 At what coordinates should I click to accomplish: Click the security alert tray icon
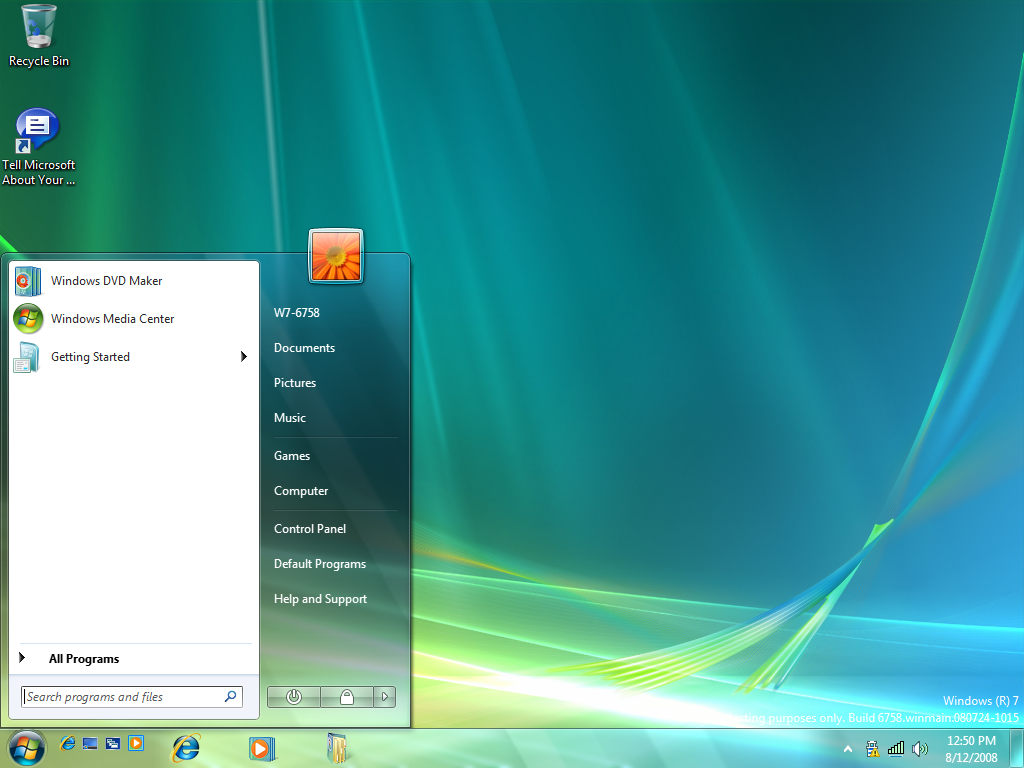872,748
